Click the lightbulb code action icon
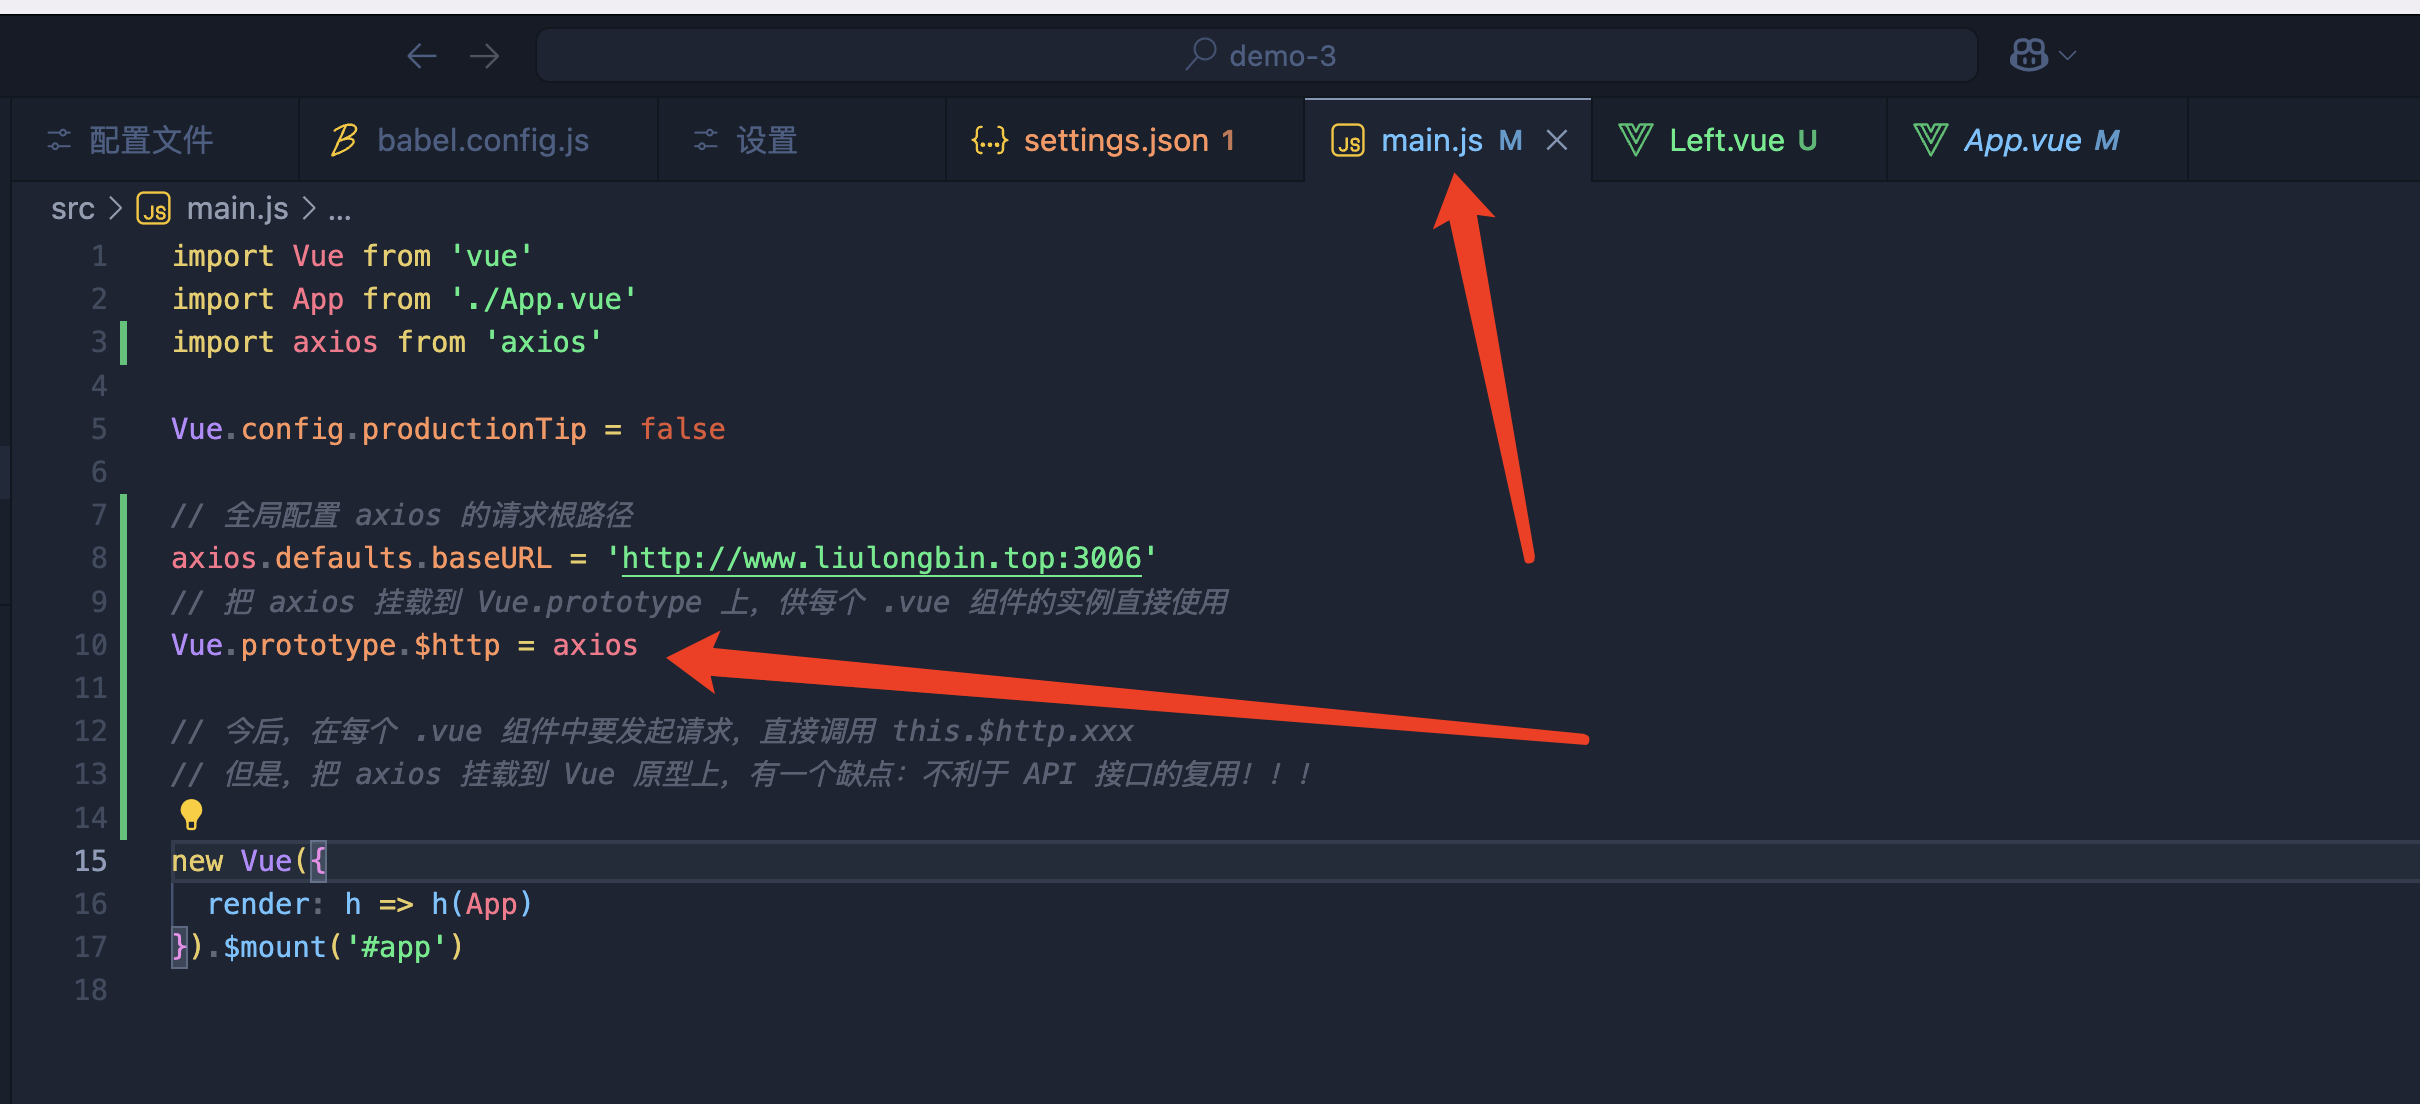Screen dimensions: 2420x1104 point(191,815)
